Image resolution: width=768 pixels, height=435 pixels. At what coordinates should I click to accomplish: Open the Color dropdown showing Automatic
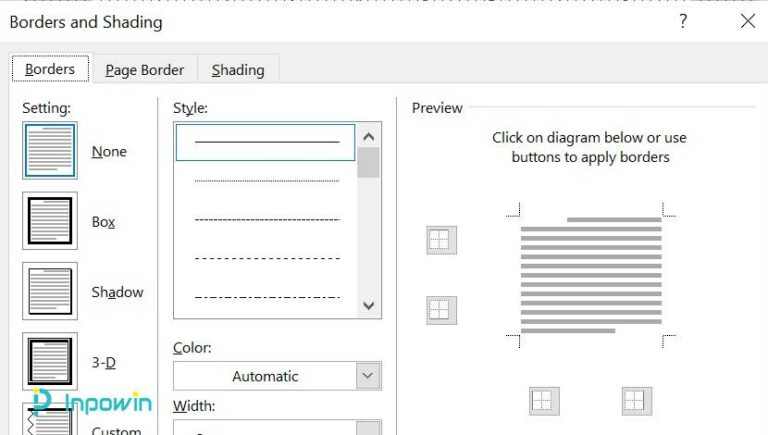[x=277, y=376]
